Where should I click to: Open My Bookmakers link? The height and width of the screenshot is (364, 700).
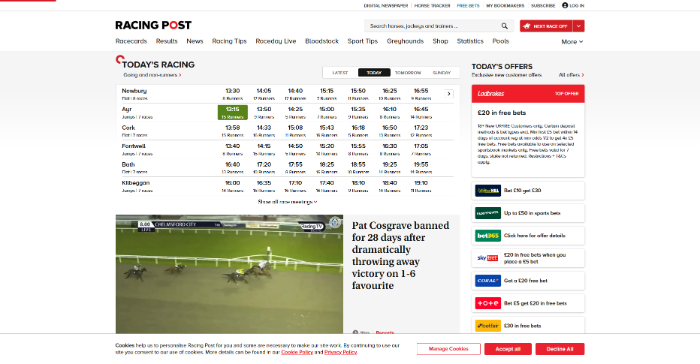click(505, 6)
